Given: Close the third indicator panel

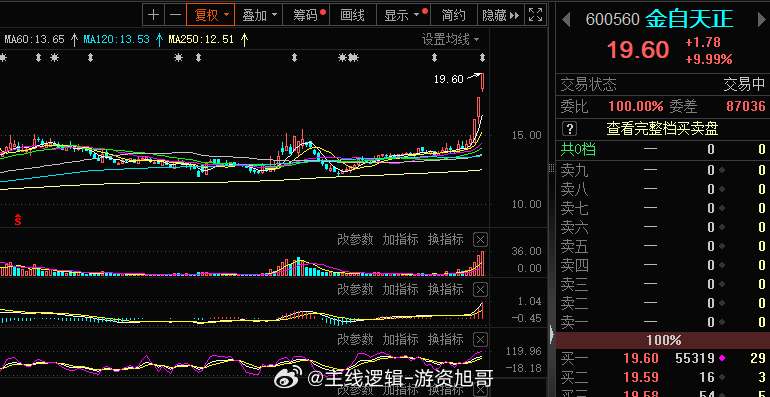Looking at the screenshot, I should 481,339.
